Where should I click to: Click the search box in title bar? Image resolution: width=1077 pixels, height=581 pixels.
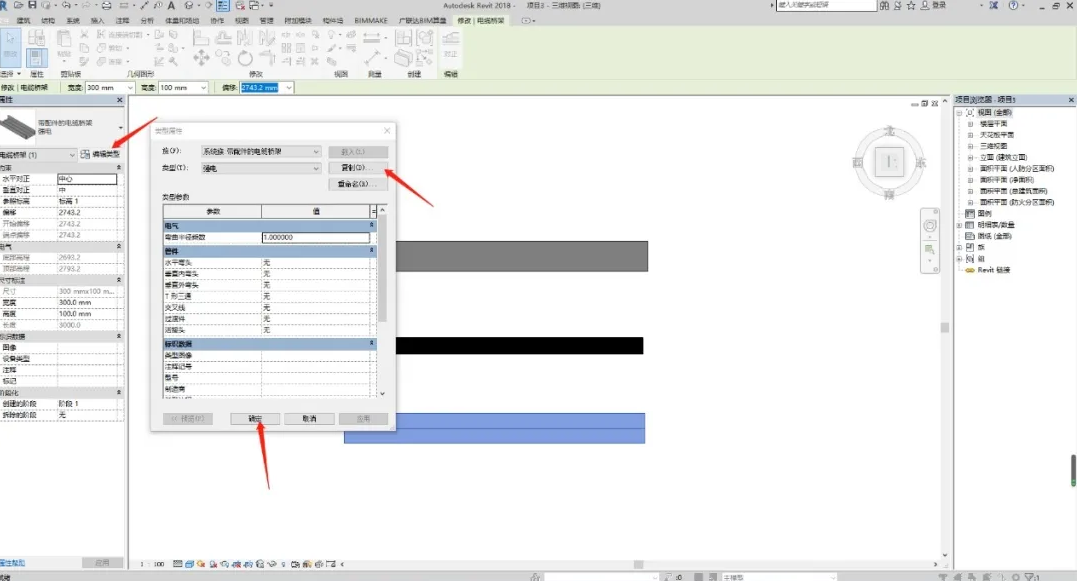[826, 5]
